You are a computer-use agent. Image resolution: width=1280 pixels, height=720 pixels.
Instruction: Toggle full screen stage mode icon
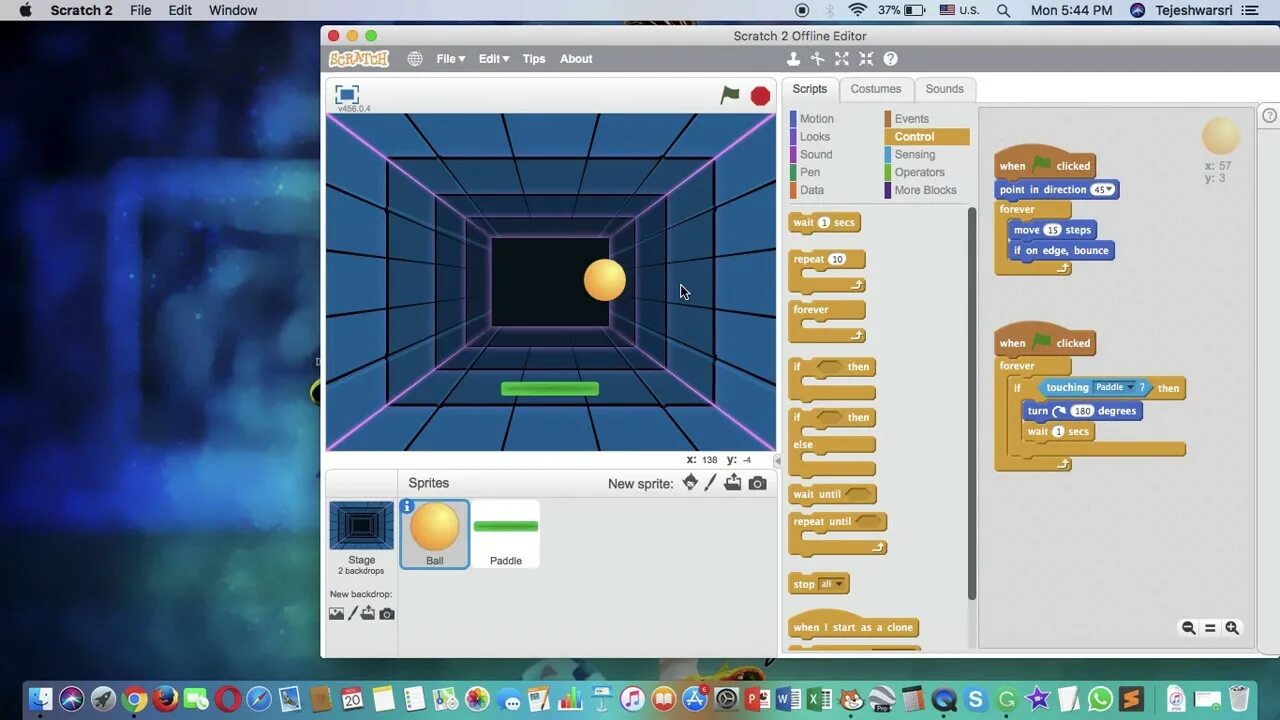[x=347, y=94]
